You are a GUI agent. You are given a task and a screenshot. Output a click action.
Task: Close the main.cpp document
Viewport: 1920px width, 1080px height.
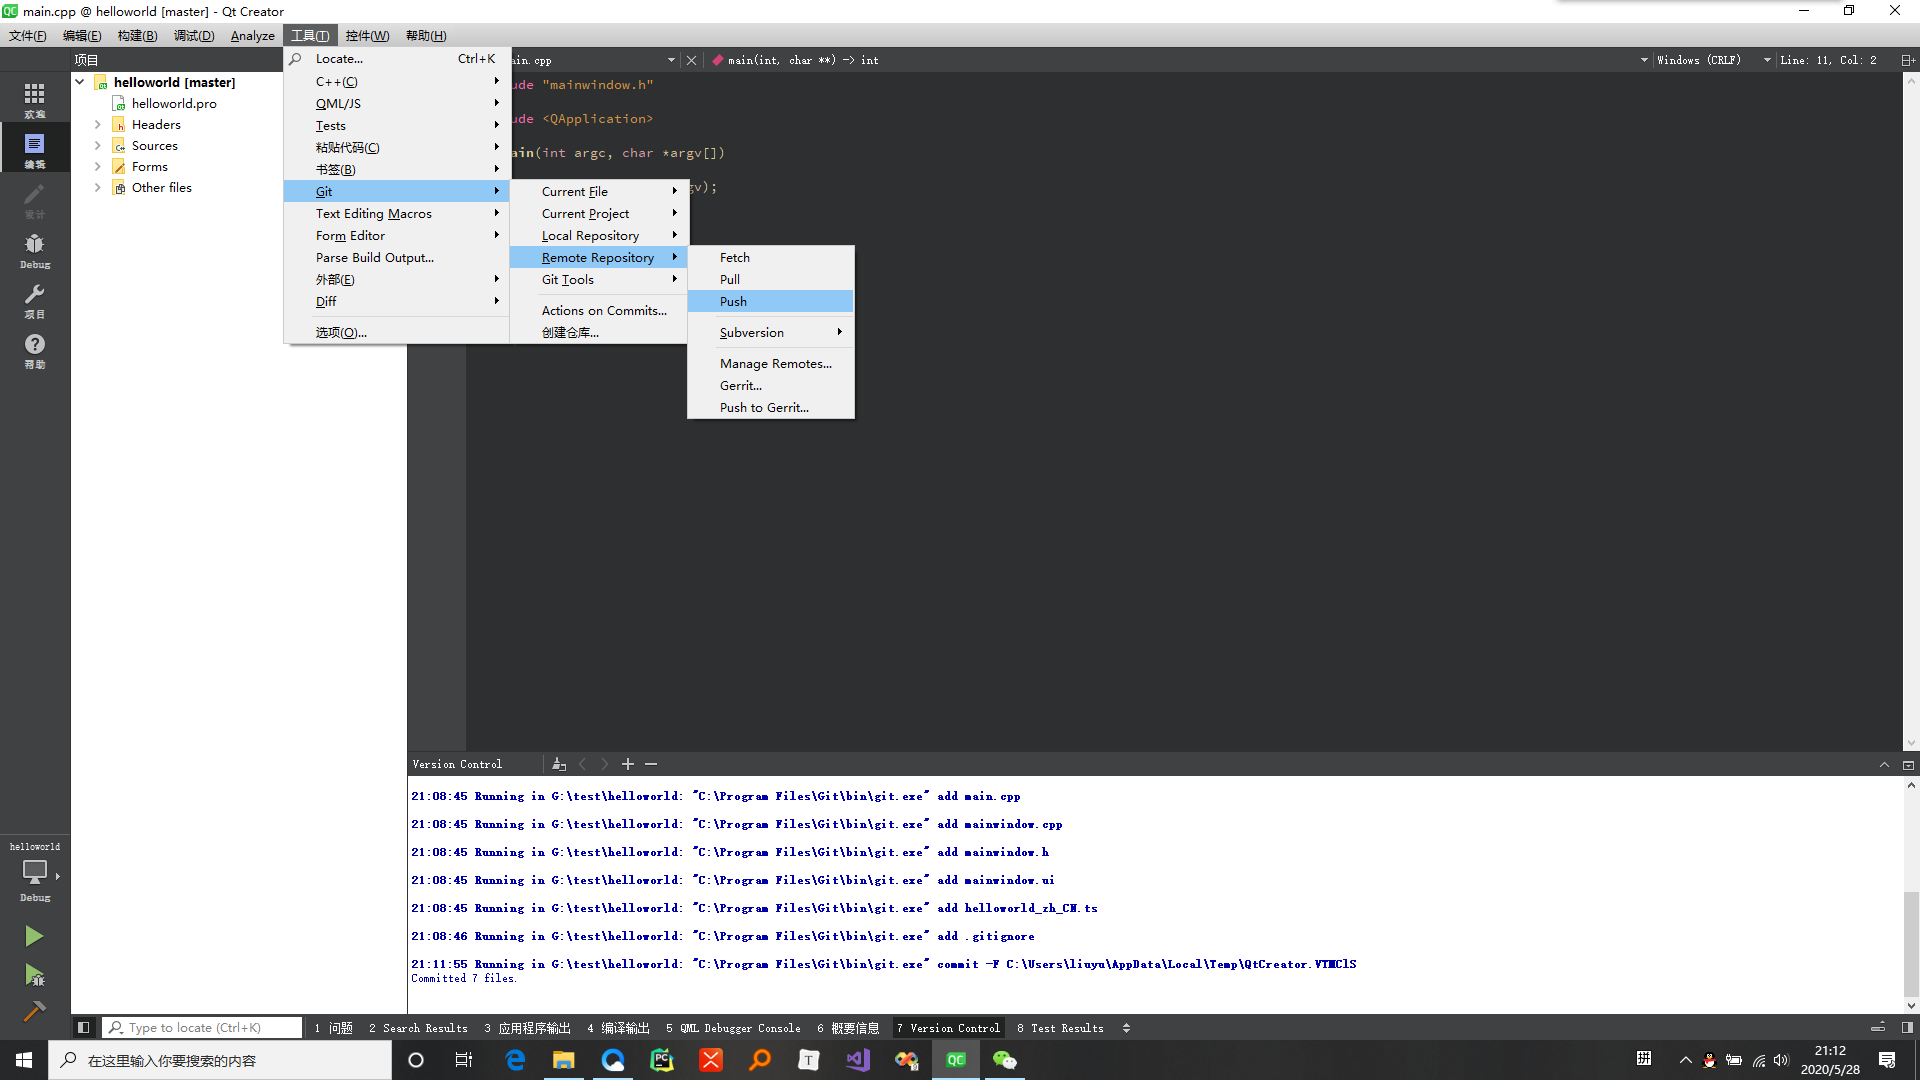pos(691,60)
